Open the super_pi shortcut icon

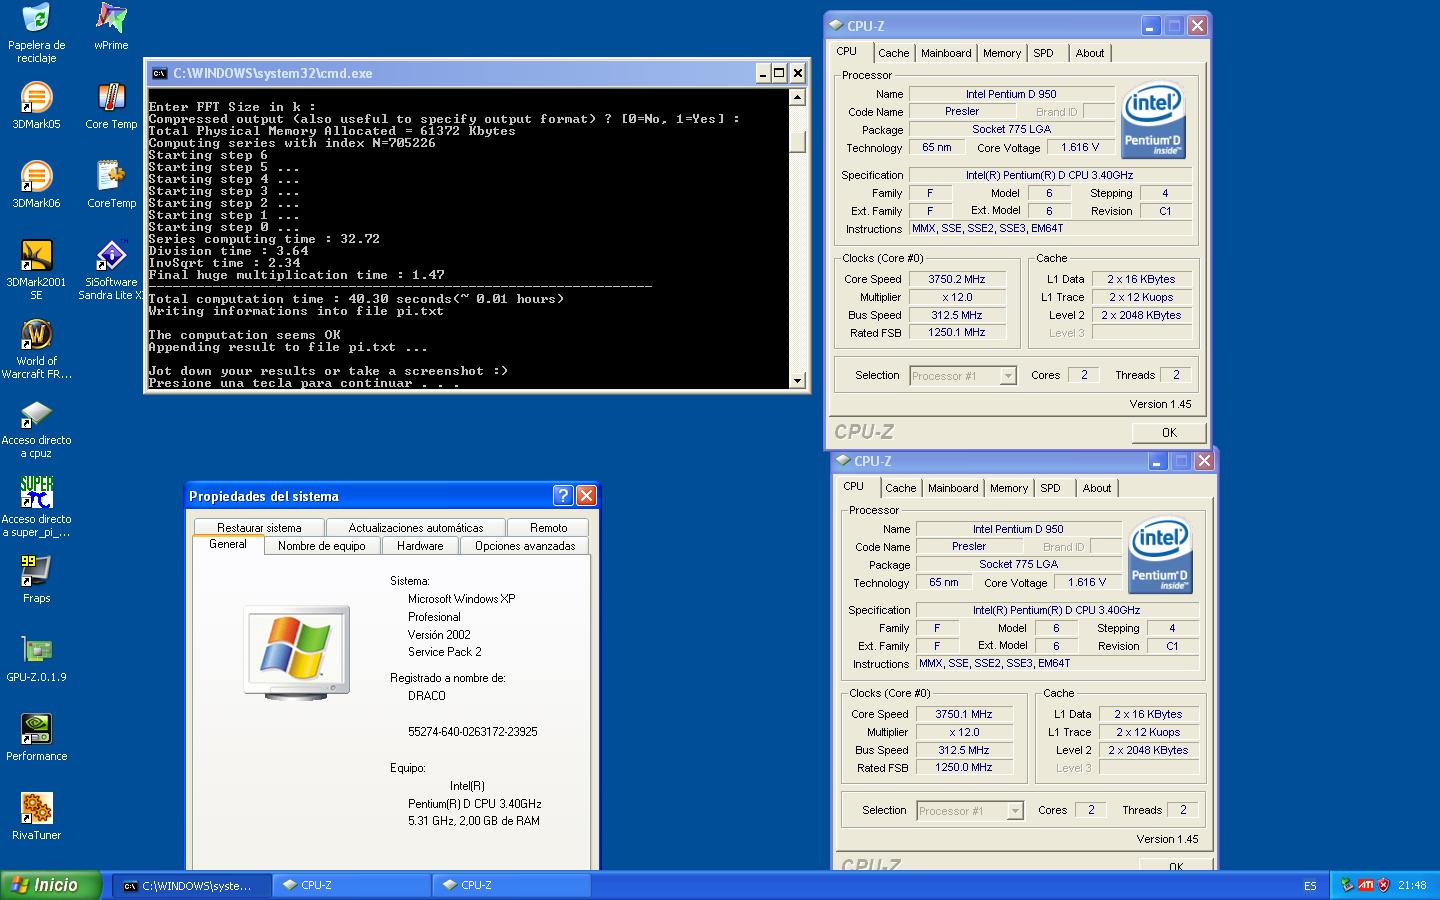37,493
